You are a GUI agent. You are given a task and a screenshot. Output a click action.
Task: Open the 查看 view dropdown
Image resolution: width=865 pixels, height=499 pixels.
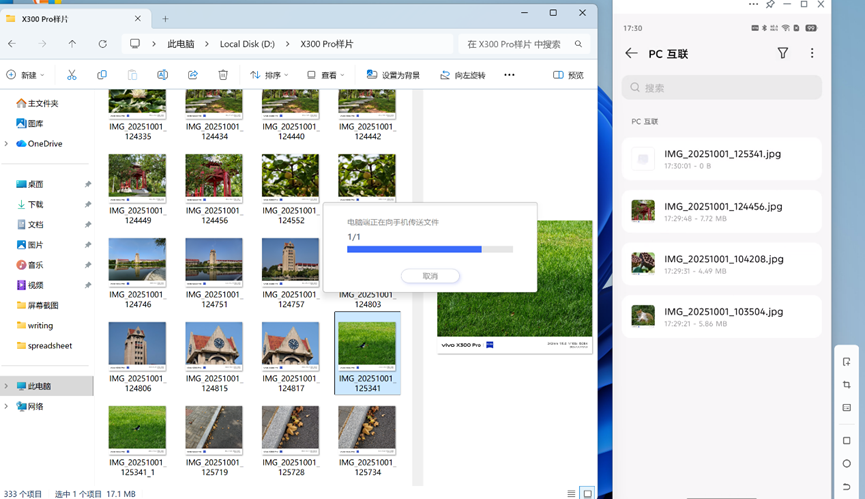pos(326,75)
